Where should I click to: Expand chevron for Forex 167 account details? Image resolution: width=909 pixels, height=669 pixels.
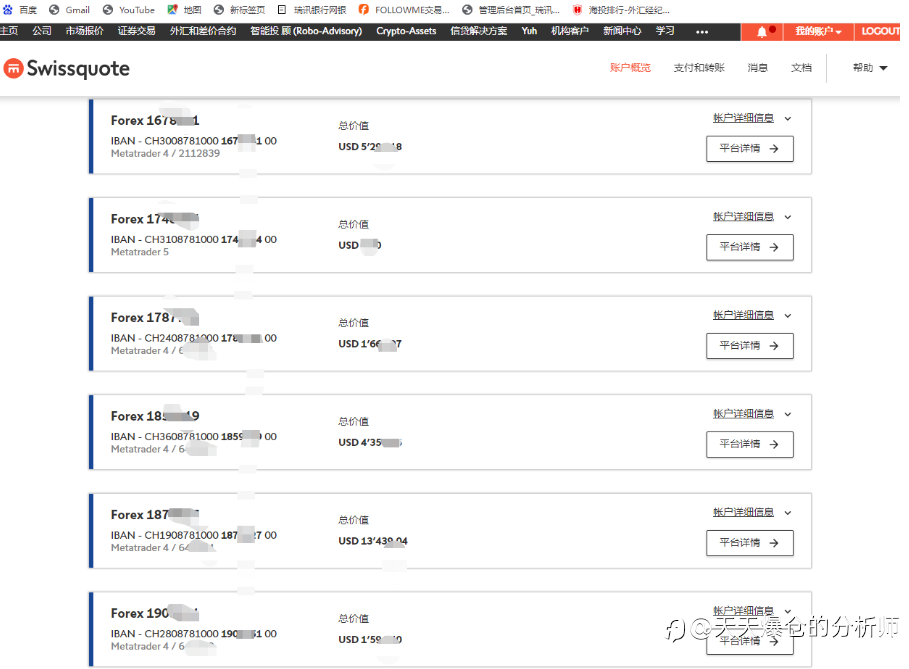788,119
